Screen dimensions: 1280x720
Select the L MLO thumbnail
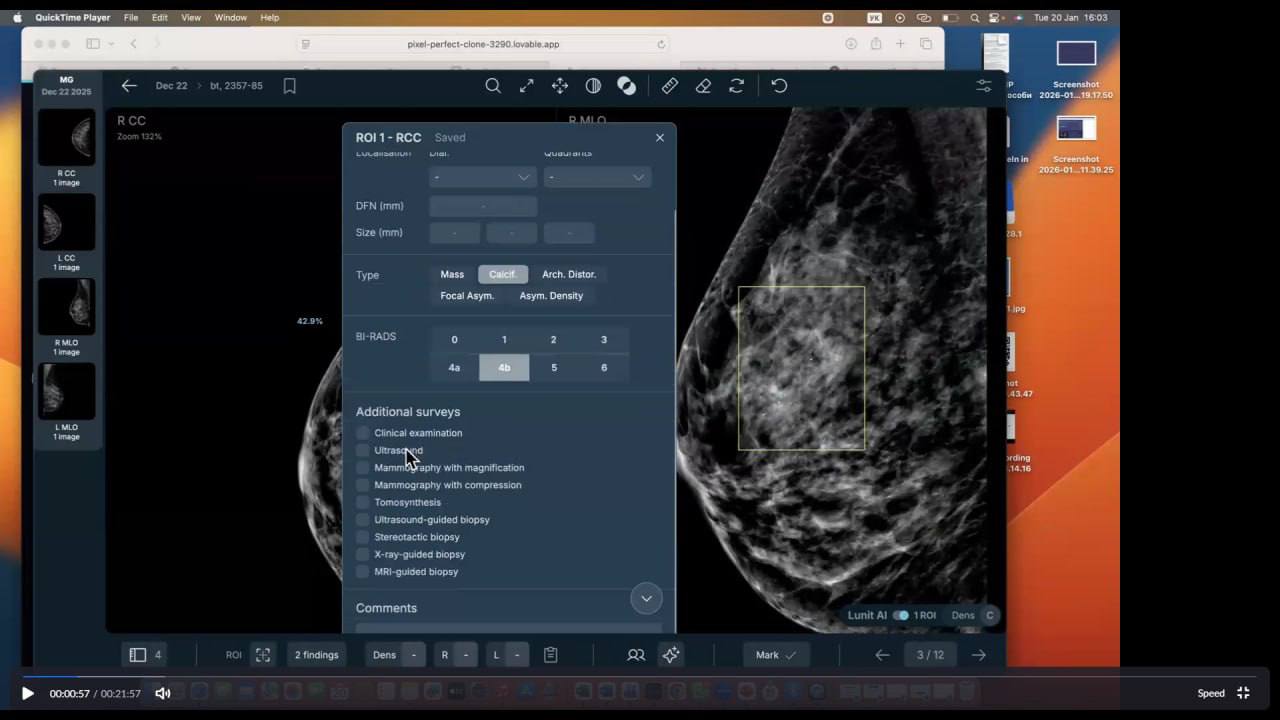(66, 392)
